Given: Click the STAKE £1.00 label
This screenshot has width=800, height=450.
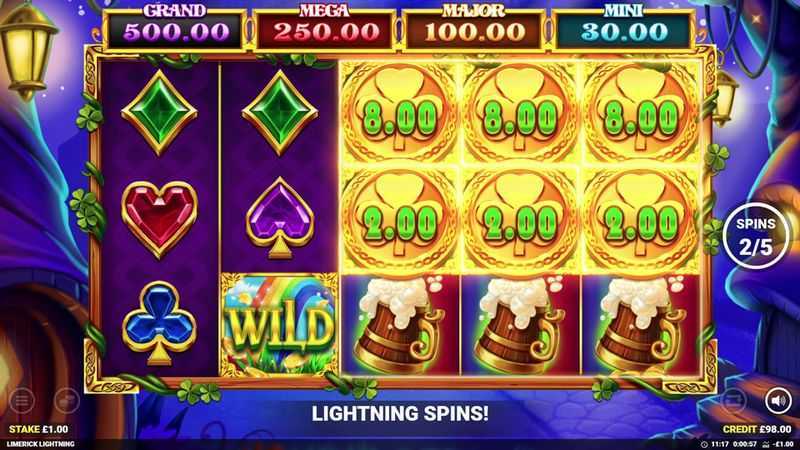Looking at the screenshot, I should click(x=38, y=430).
